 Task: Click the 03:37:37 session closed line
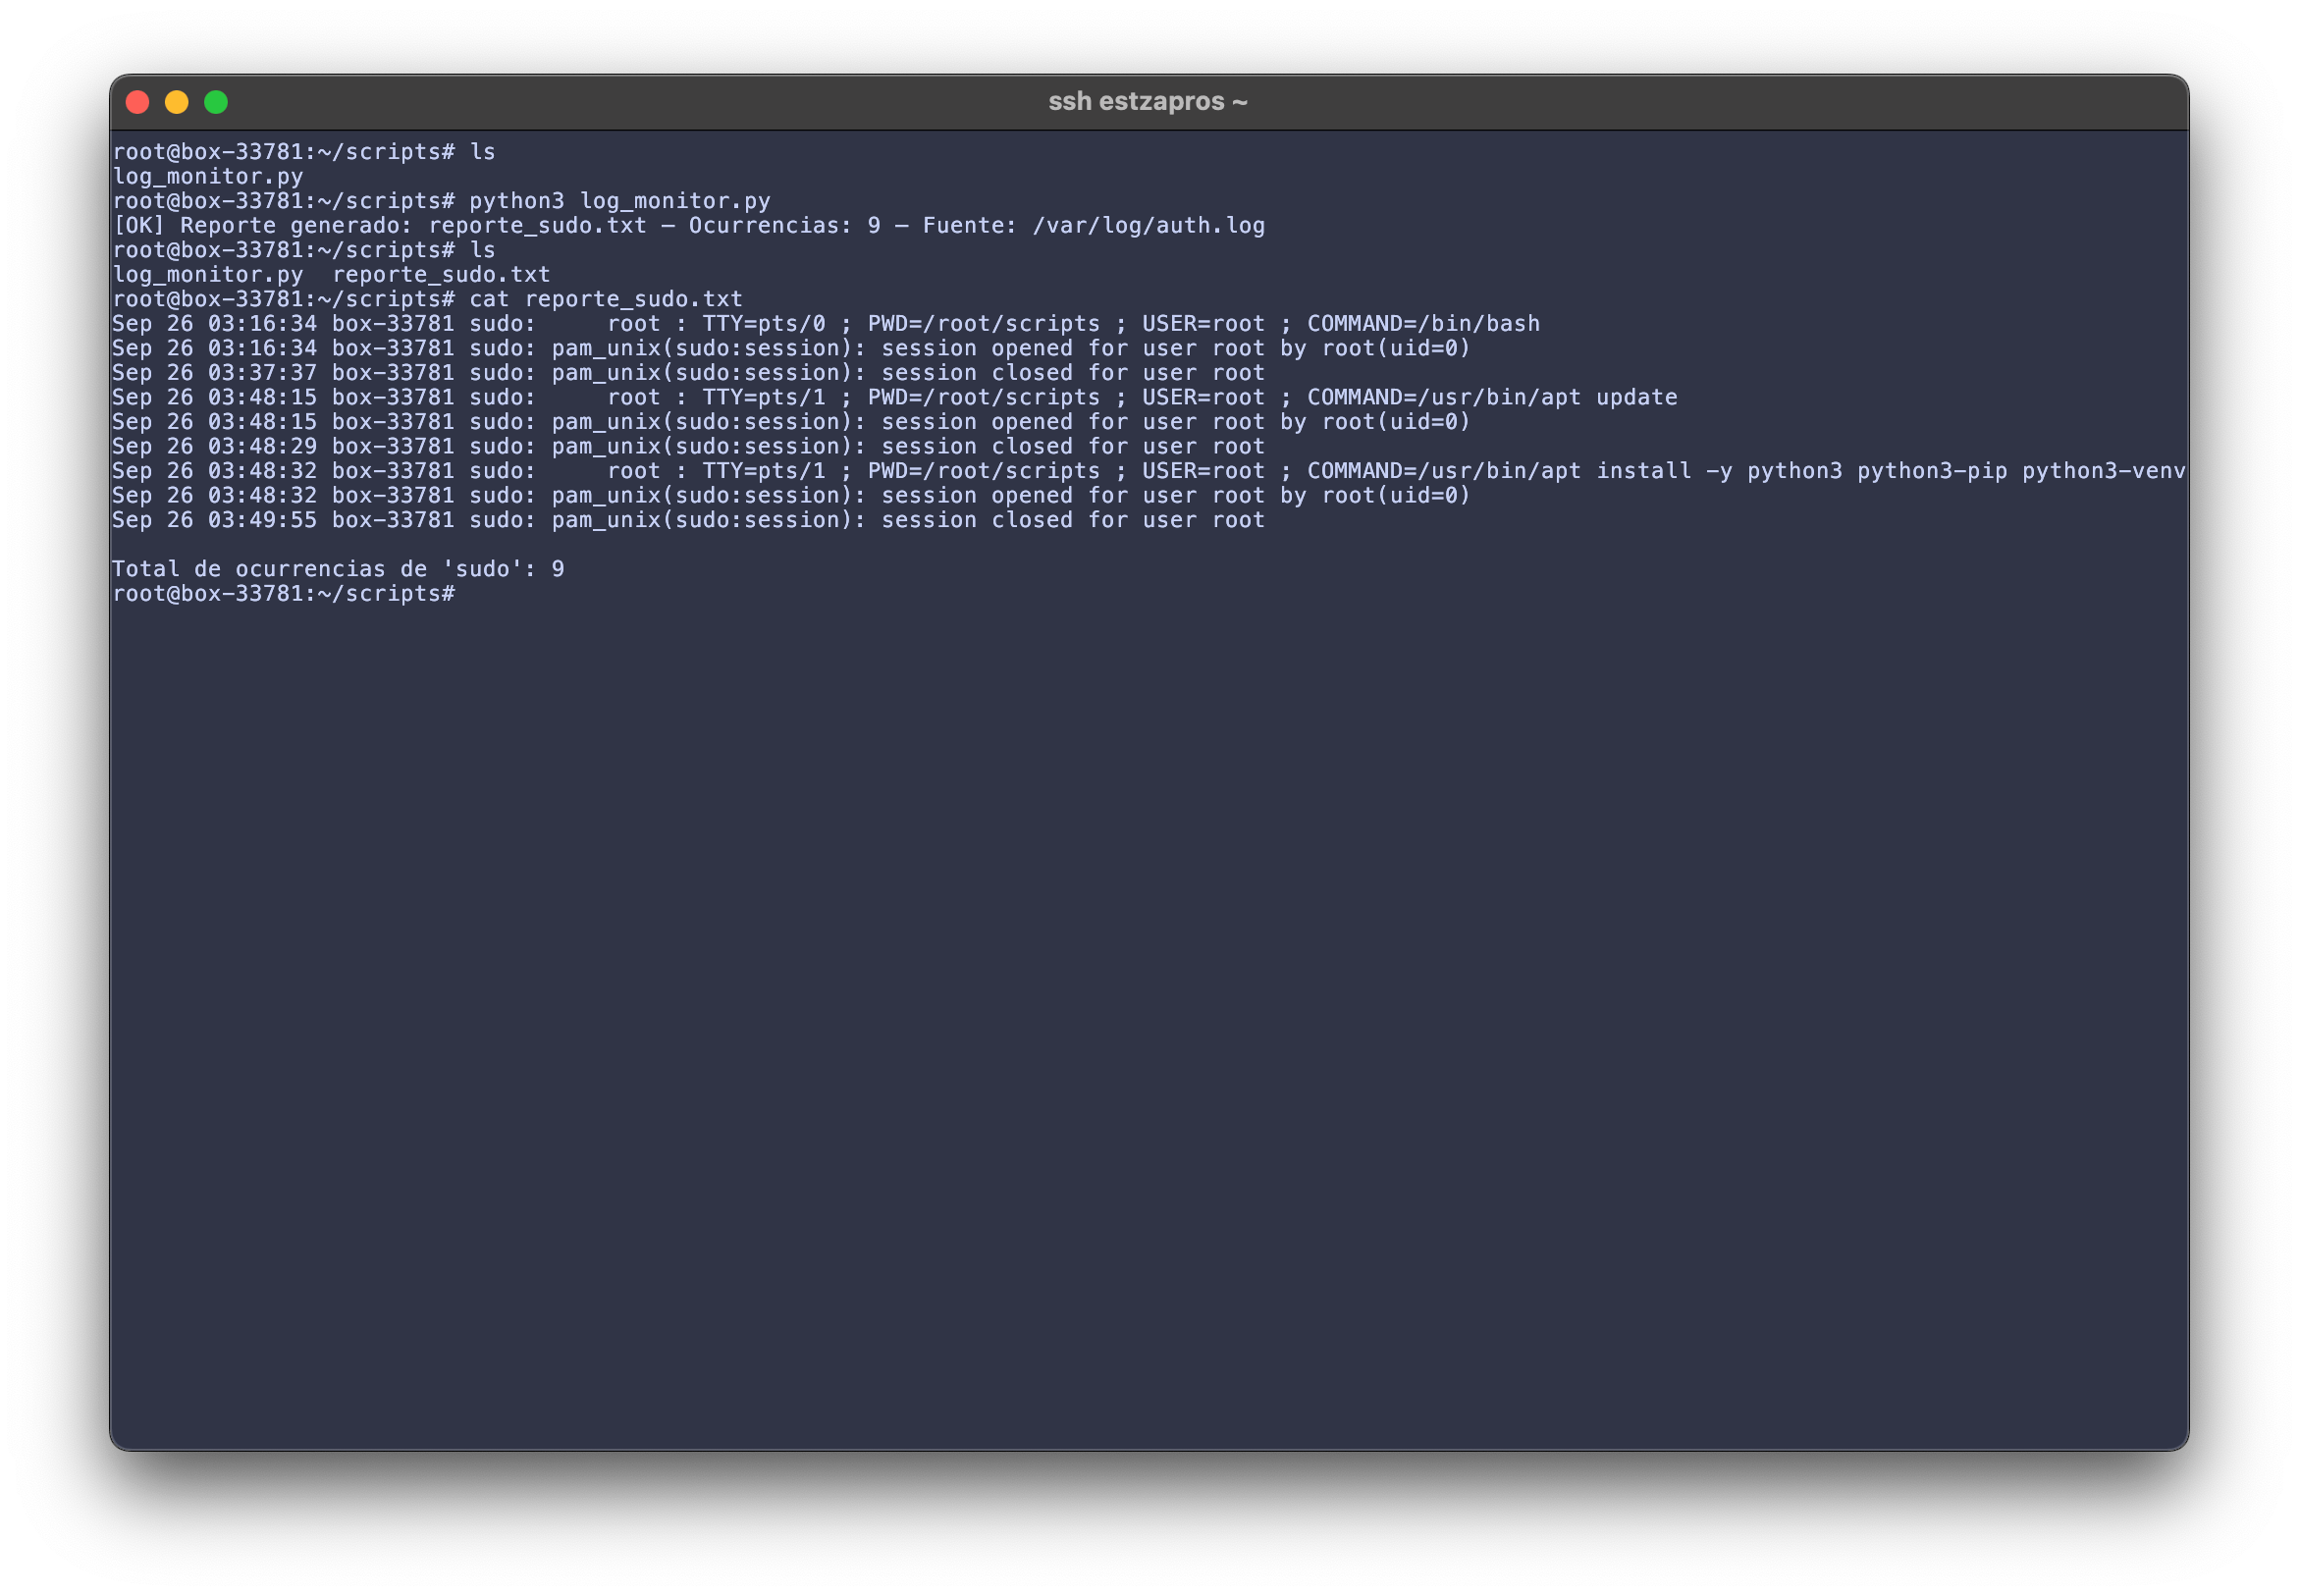688,373
